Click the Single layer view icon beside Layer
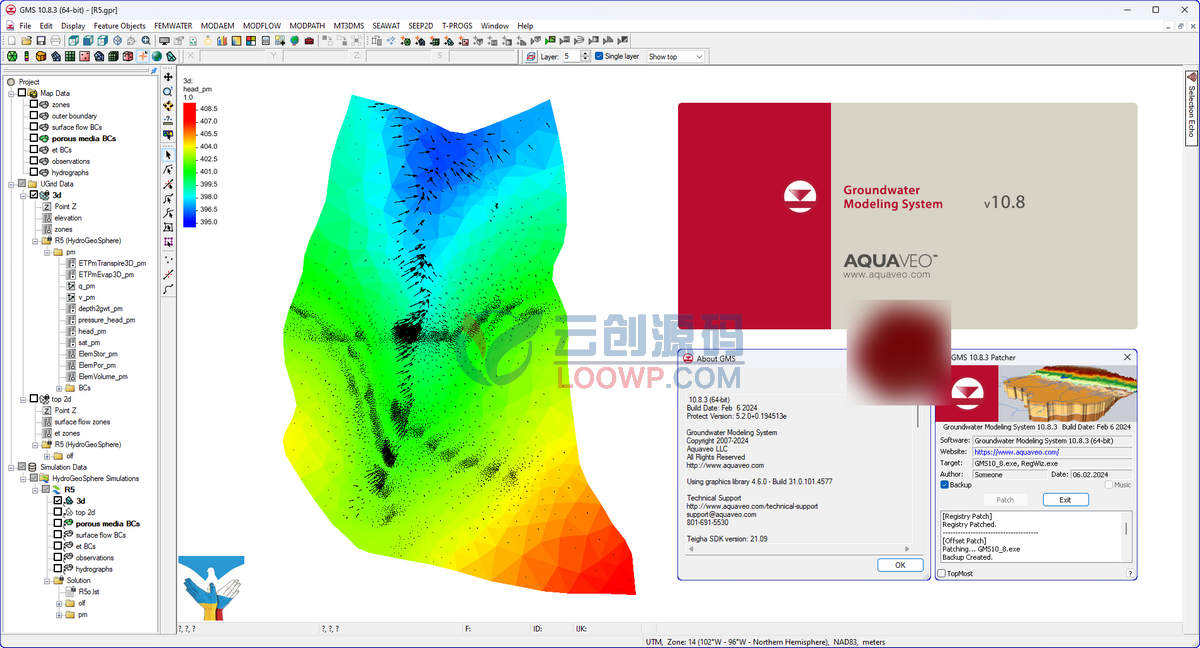The height and width of the screenshot is (648, 1200). pos(532,56)
